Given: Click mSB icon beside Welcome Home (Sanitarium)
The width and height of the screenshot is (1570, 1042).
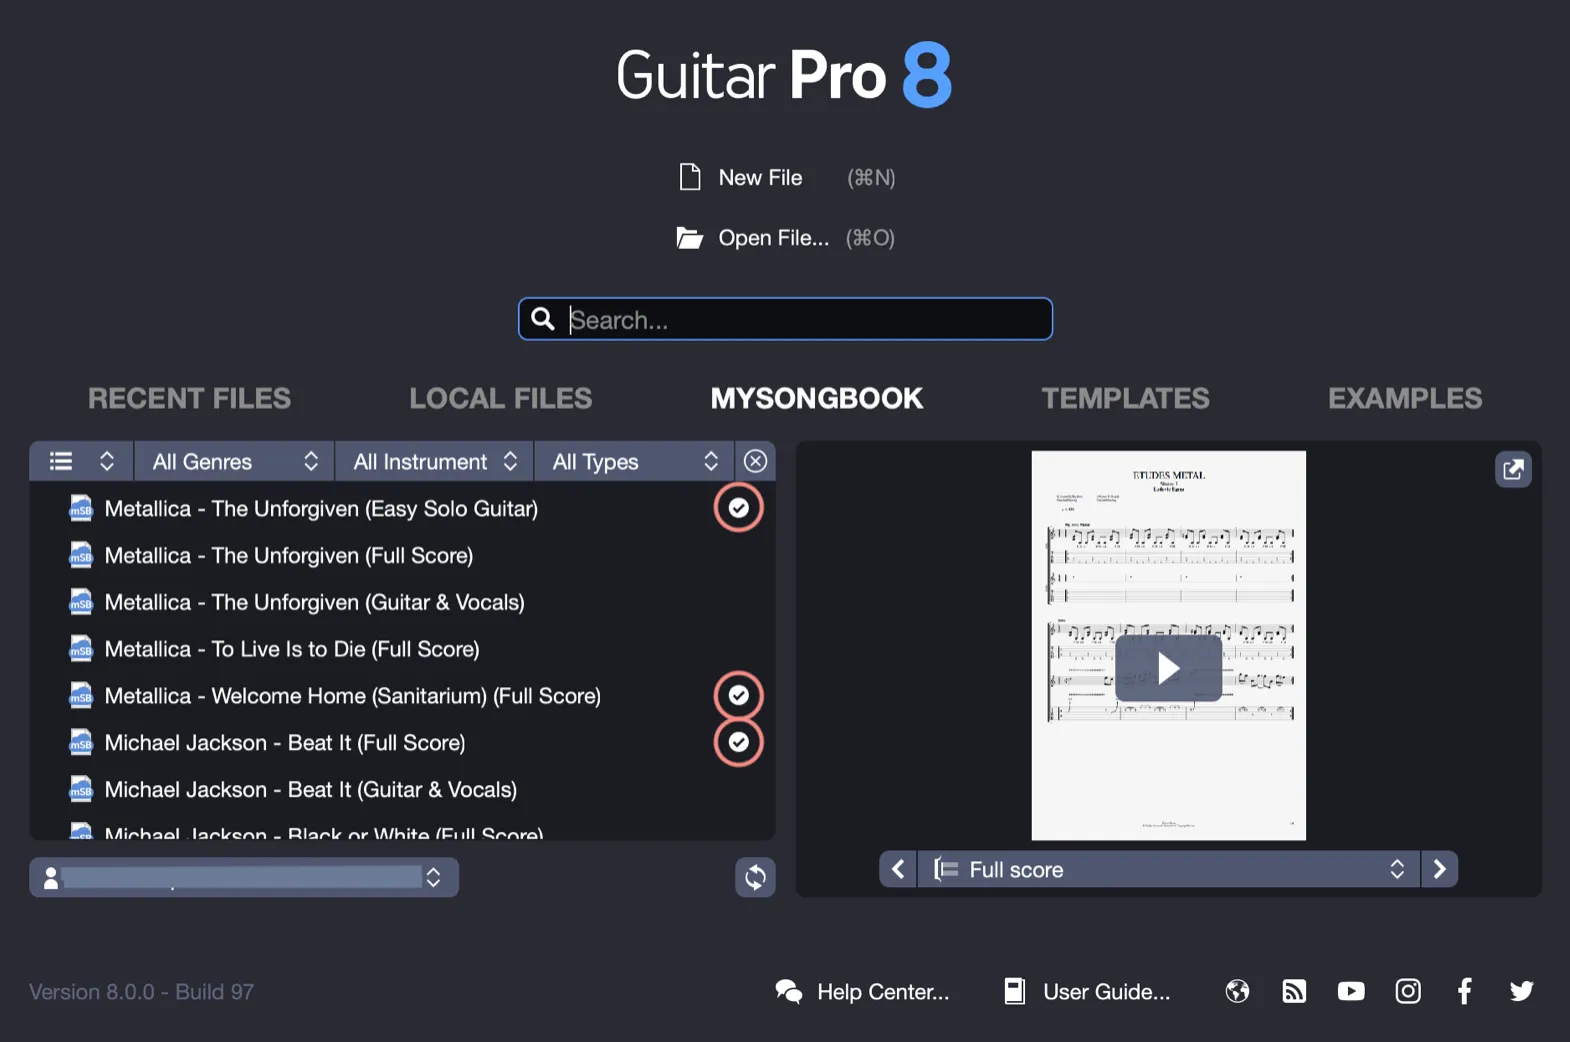Looking at the screenshot, I should 81,696.
